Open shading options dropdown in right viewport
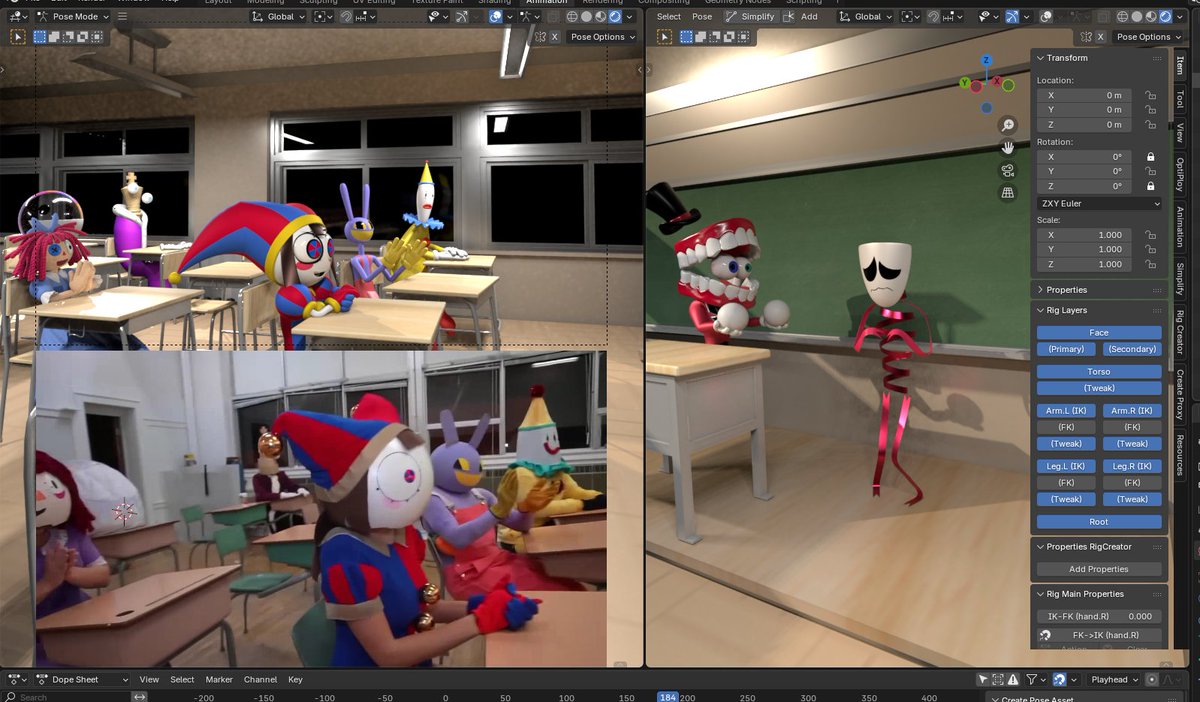The height and width of the screenshot is (702, 1200). pos(1181,16)
